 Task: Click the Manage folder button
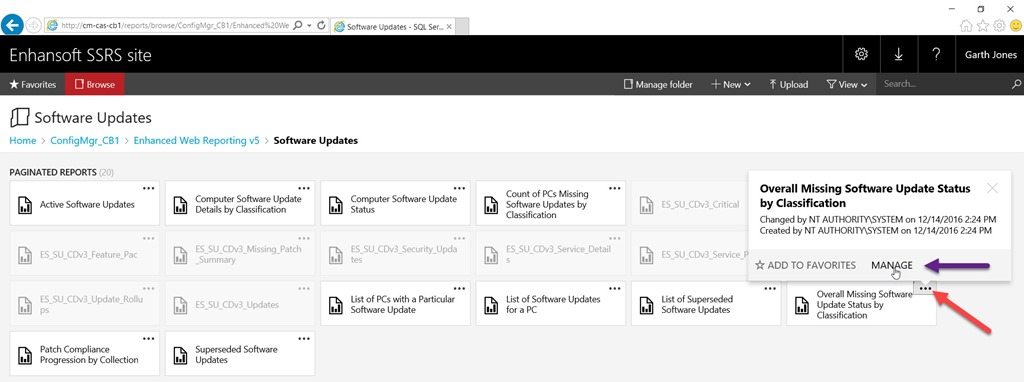[x=658, y=84]
